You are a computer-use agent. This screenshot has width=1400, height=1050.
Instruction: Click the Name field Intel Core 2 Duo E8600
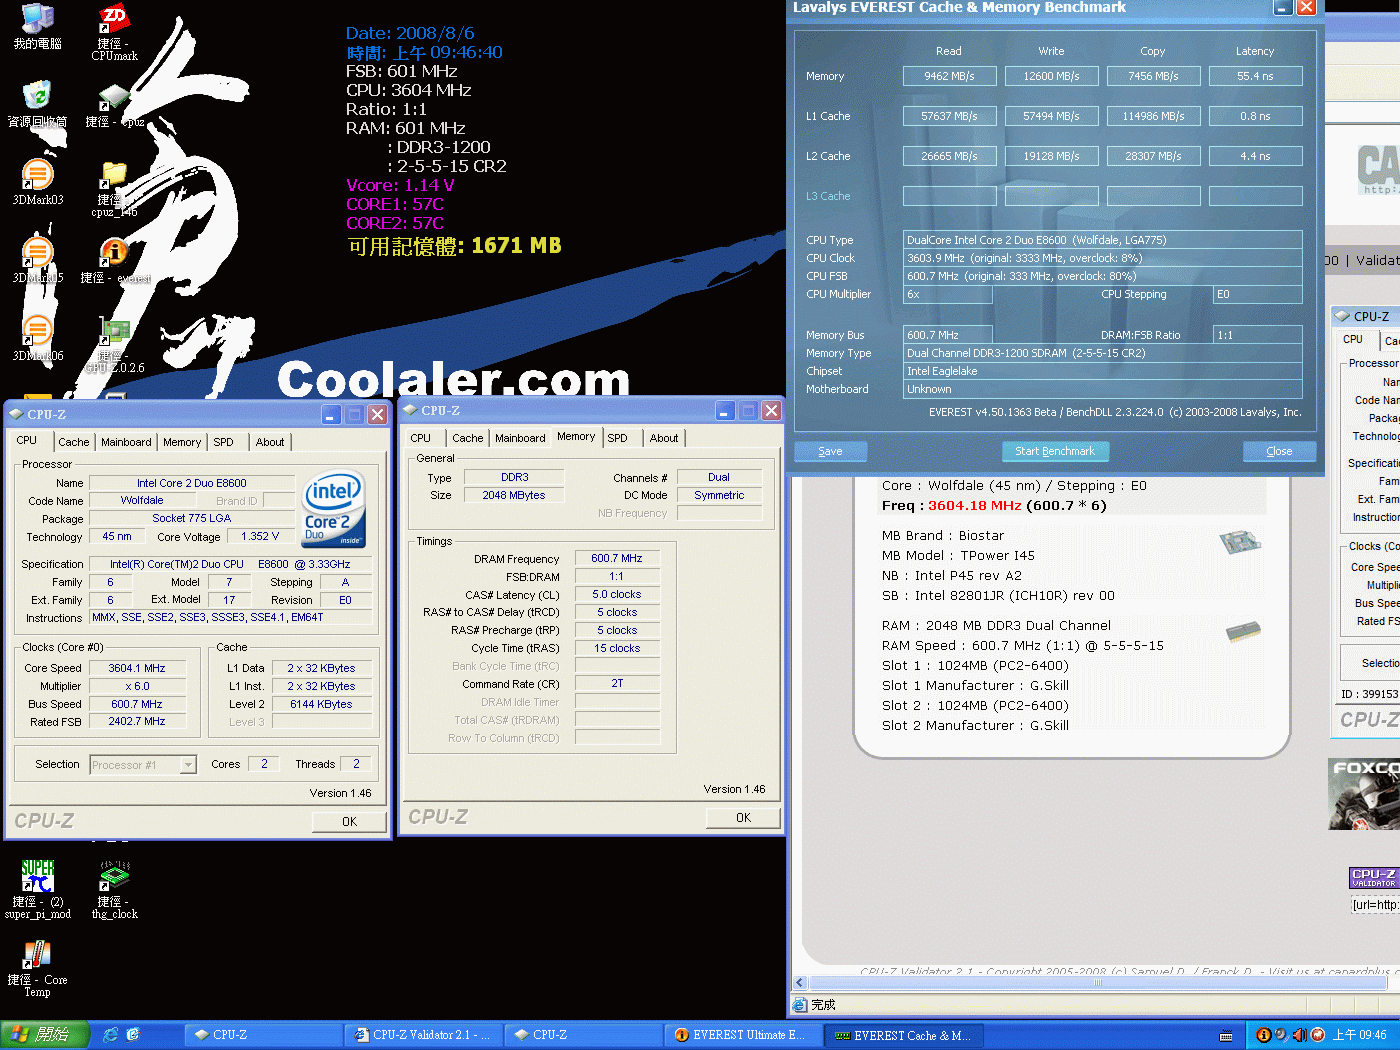pyautogui.click(x=192, y=483)
